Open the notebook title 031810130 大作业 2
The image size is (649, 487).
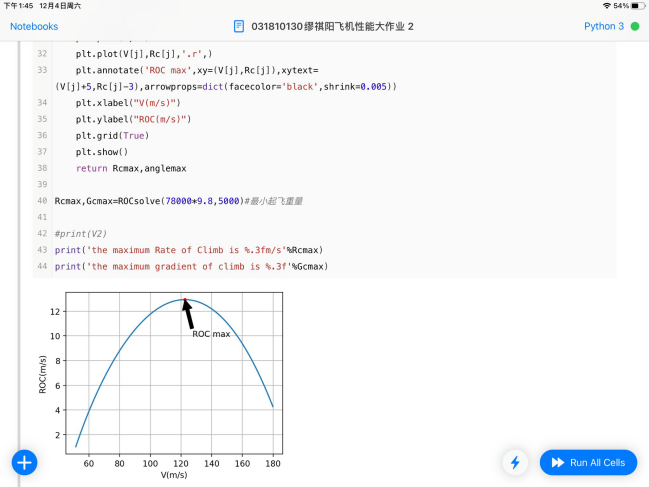[332, 26]
